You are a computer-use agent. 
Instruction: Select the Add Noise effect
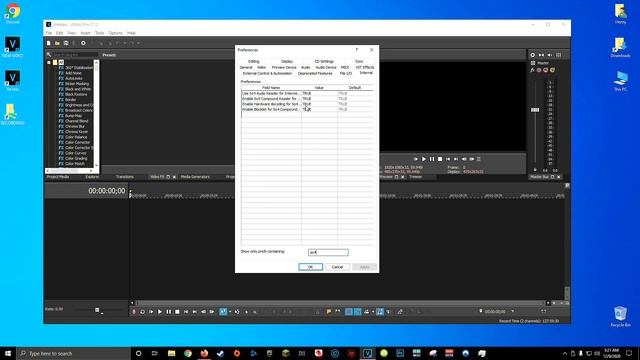click(x=73, y=73)
